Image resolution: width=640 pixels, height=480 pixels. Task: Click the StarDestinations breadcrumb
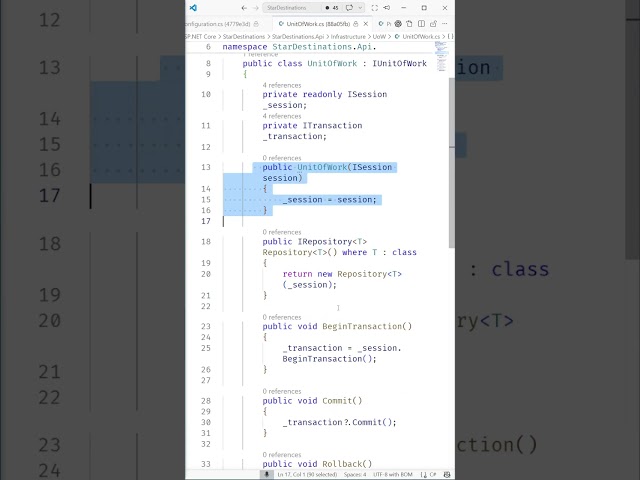(244, 37)
